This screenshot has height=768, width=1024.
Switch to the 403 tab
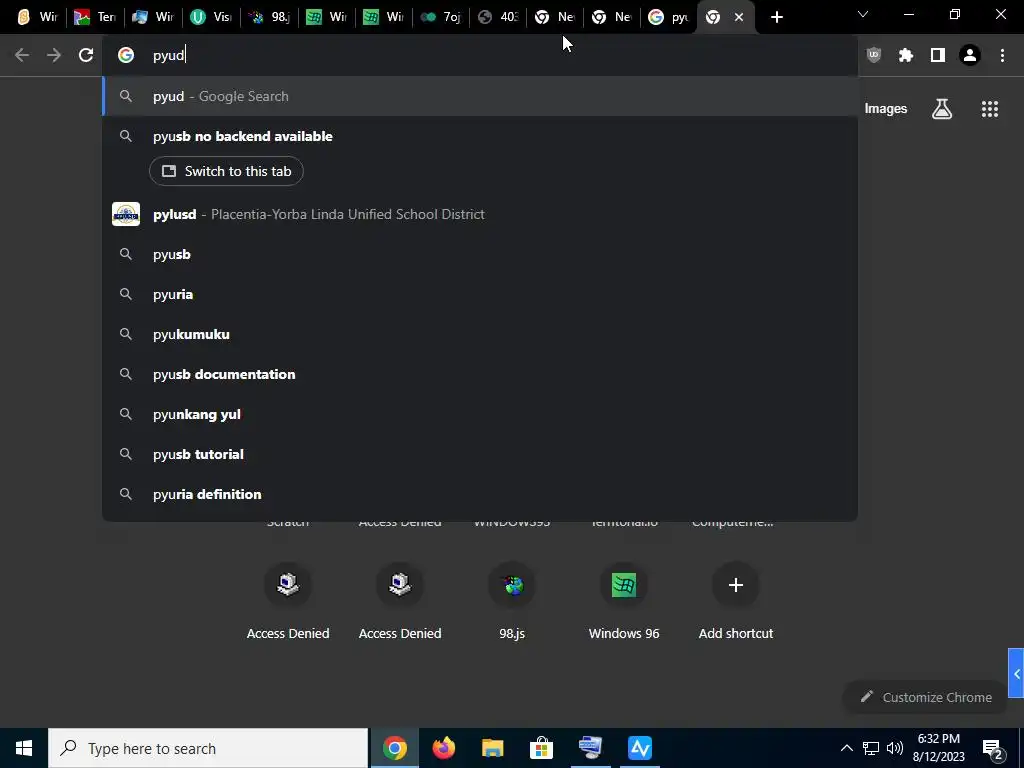click(498, 17)
